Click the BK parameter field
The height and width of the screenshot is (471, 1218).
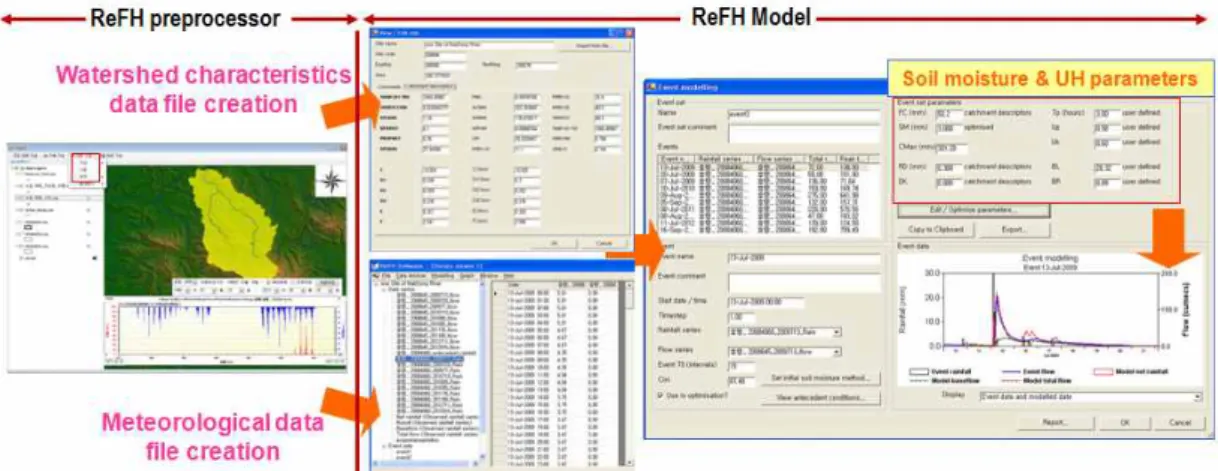[x=948, y=182]
